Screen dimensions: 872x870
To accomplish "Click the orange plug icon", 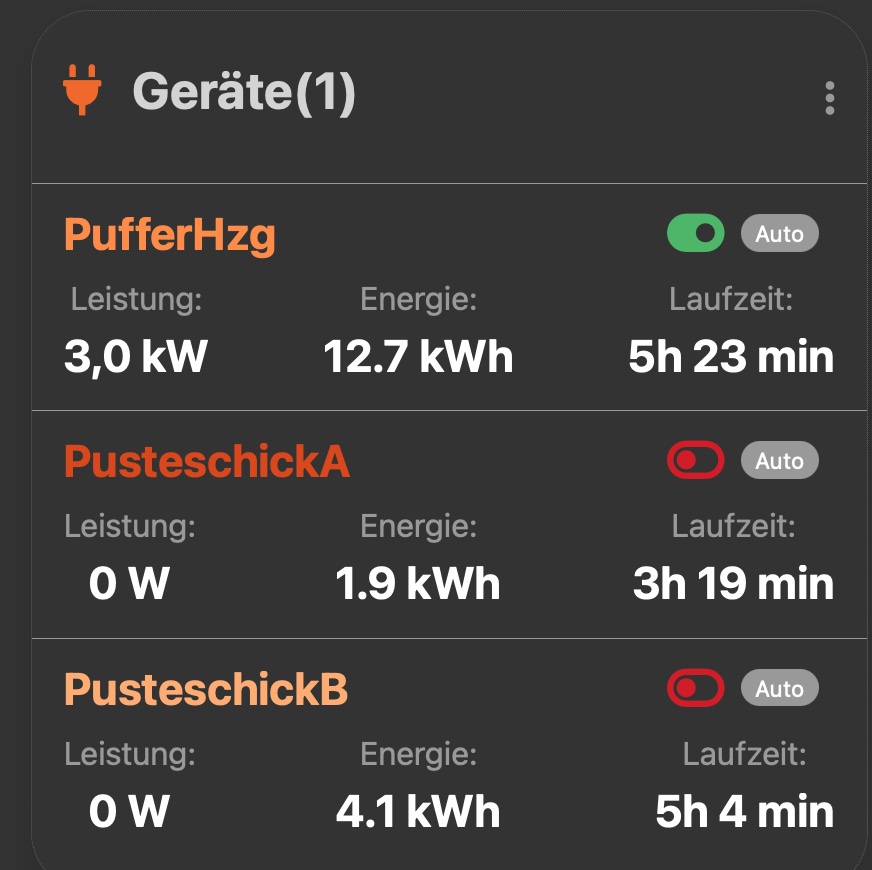I will coord(82,90).
